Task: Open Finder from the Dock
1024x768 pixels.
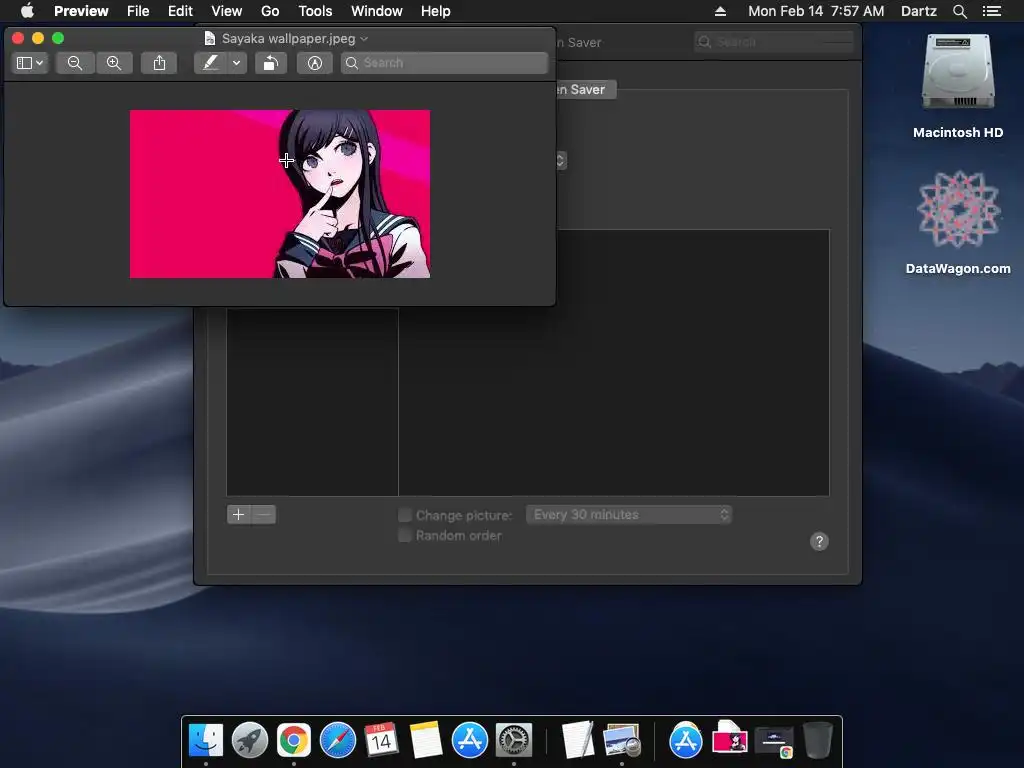Action: 206,740
